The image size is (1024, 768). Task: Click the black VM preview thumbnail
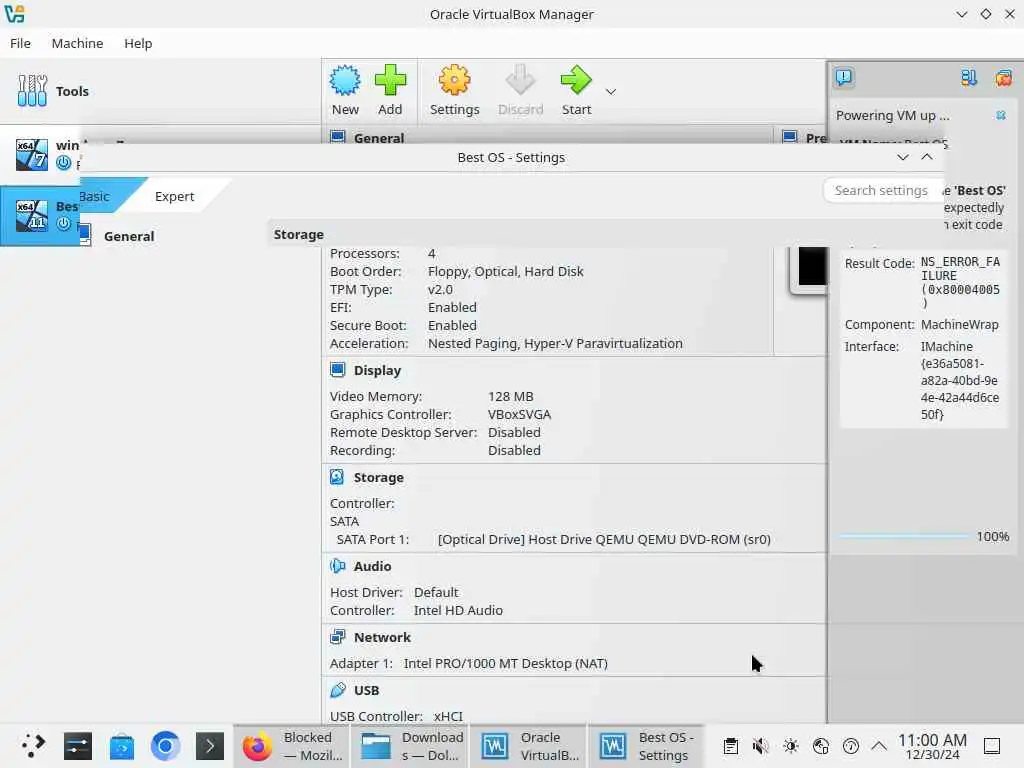click(x=812, y=266)
